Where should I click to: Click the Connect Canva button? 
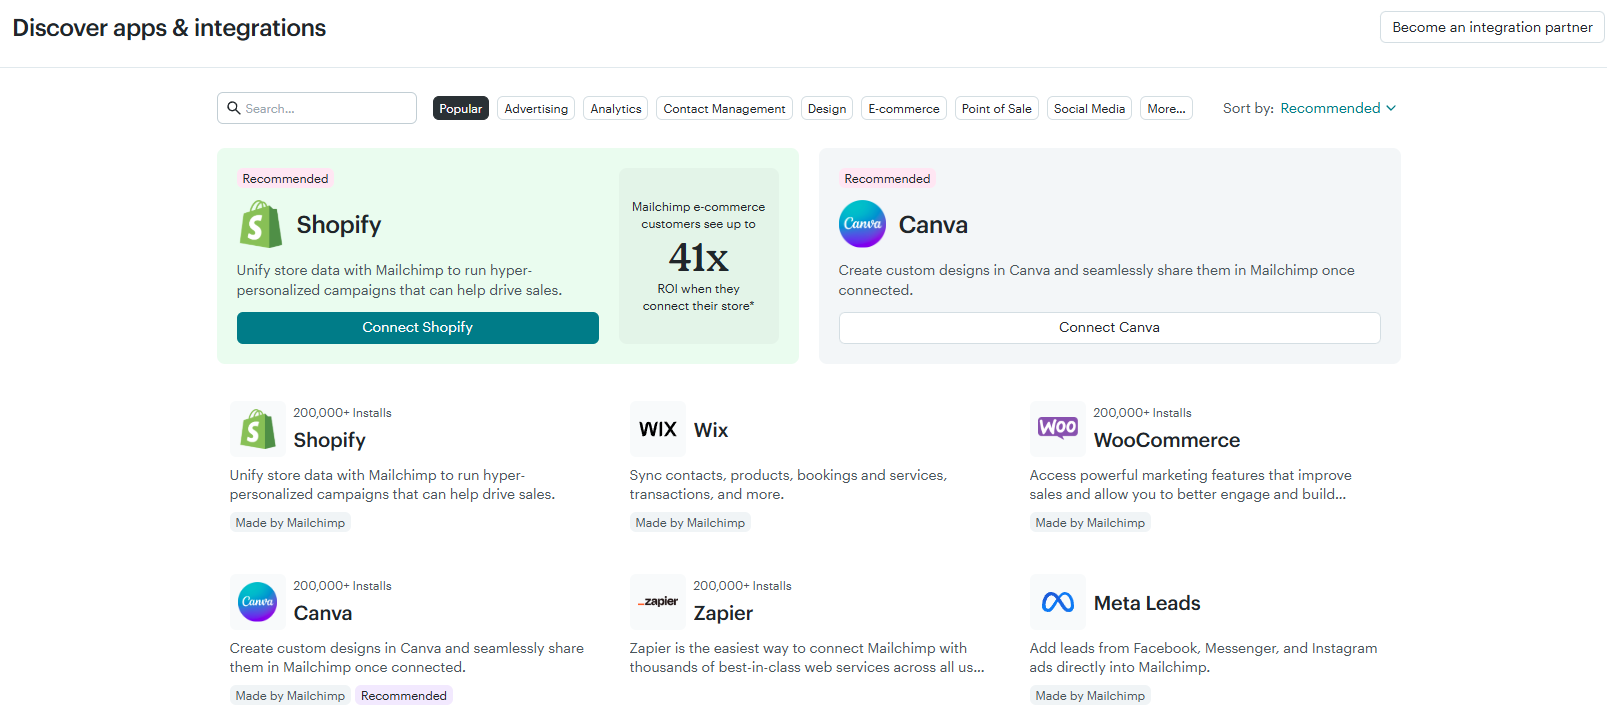[1110, 328]
